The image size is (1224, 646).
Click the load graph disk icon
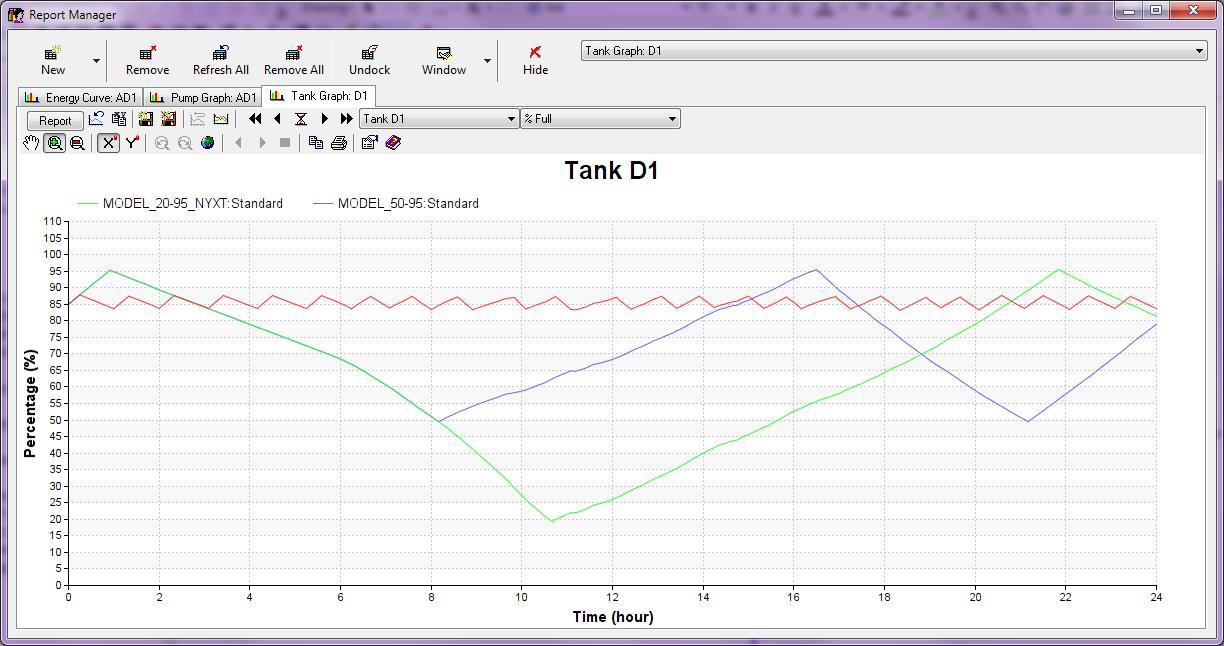(x=168, y=118)
